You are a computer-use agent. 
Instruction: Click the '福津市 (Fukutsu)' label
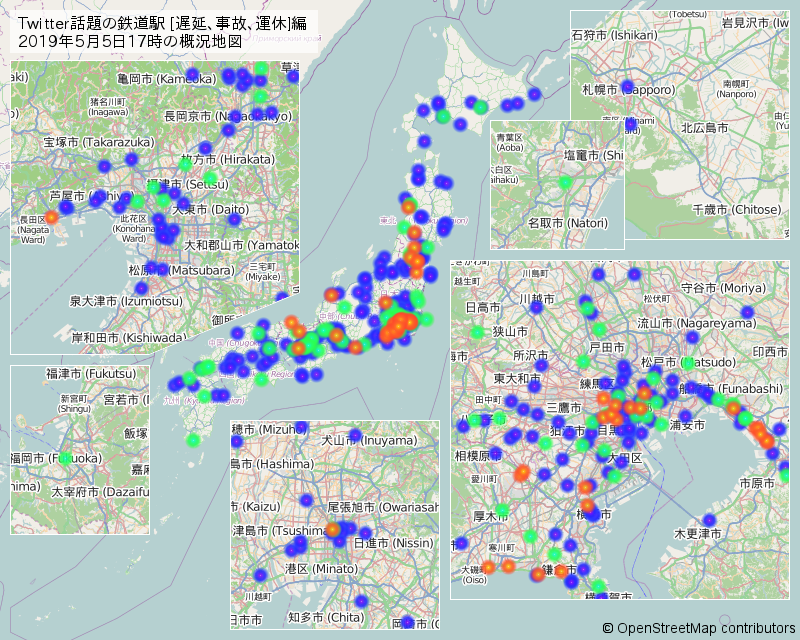point(91,374)
